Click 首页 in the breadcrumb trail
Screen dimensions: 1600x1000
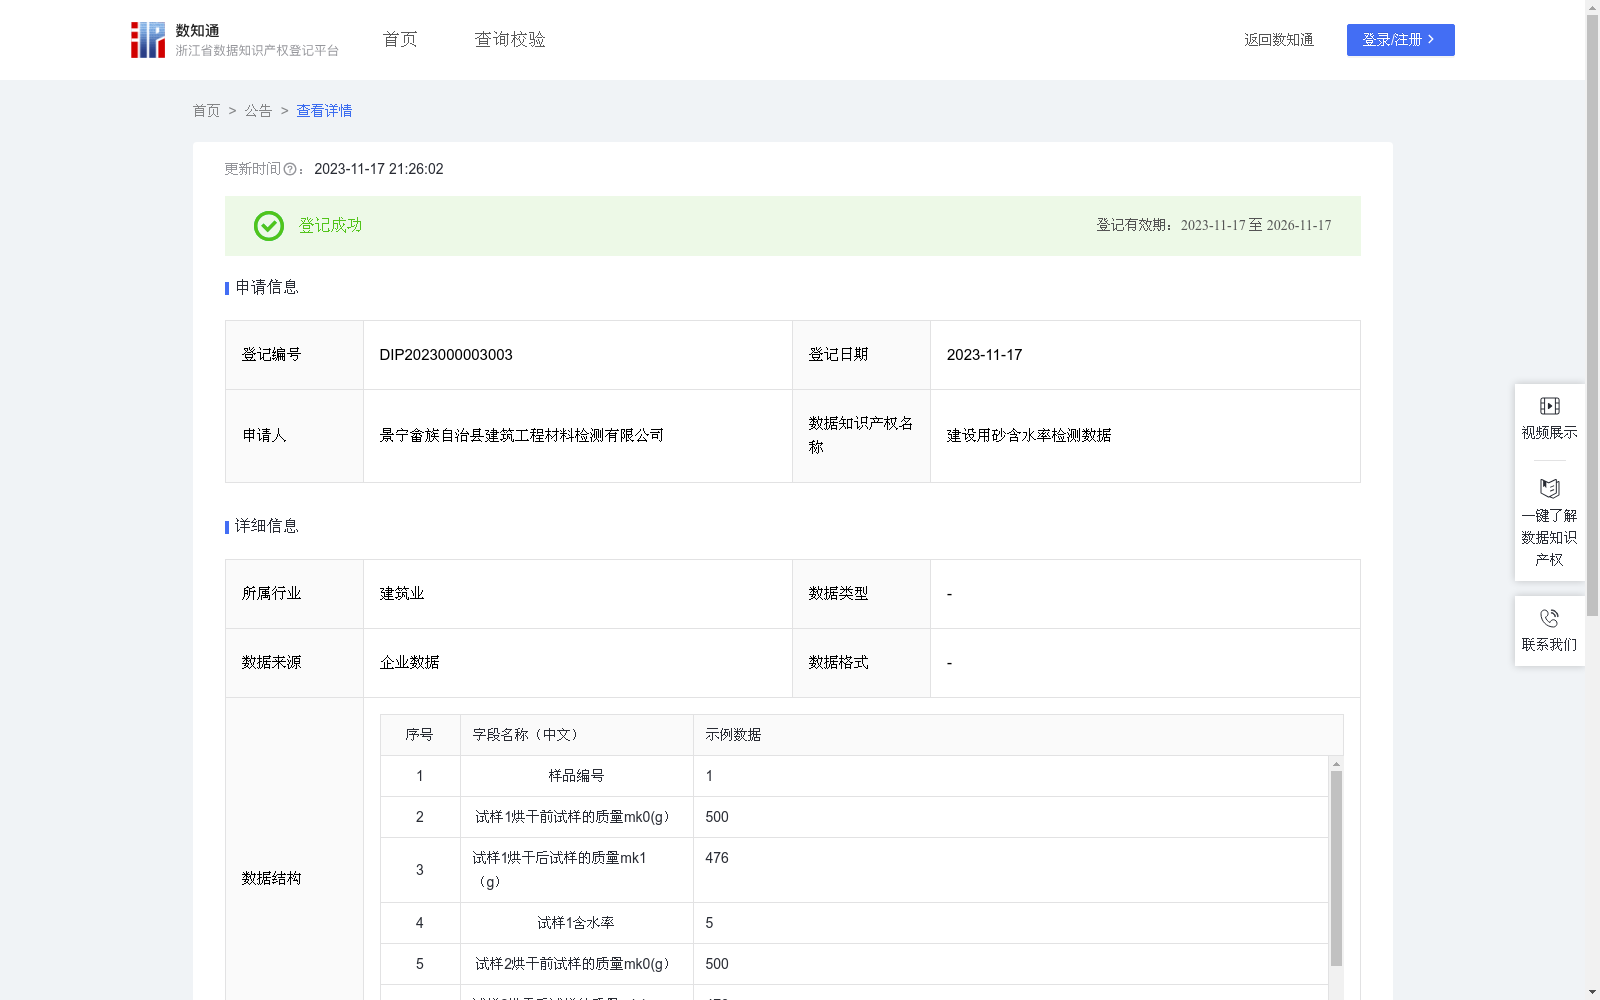[x=206, y=111]
